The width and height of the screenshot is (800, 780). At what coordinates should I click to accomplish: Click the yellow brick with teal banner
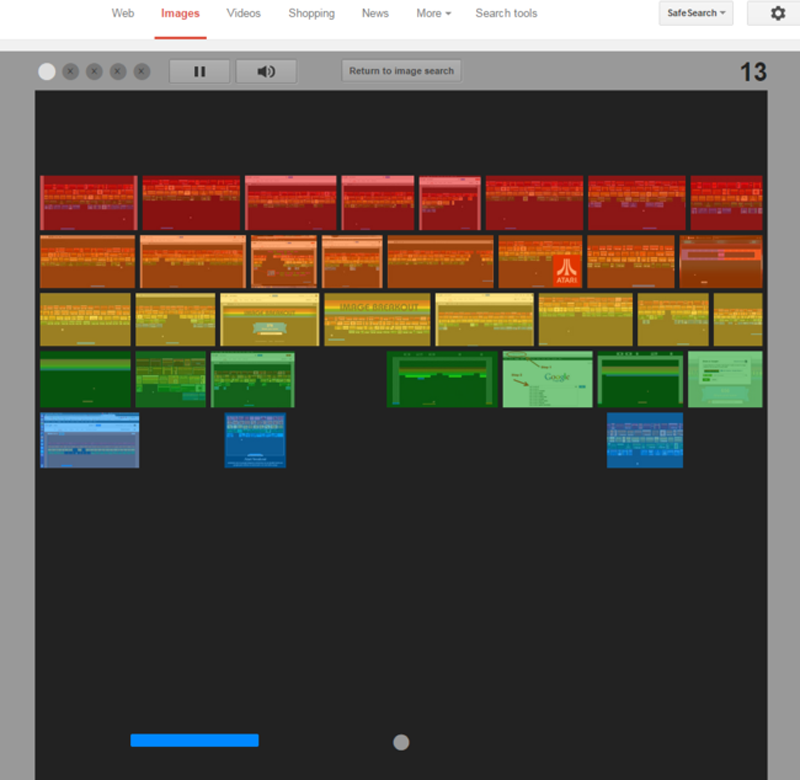click(x=269, y=319)
